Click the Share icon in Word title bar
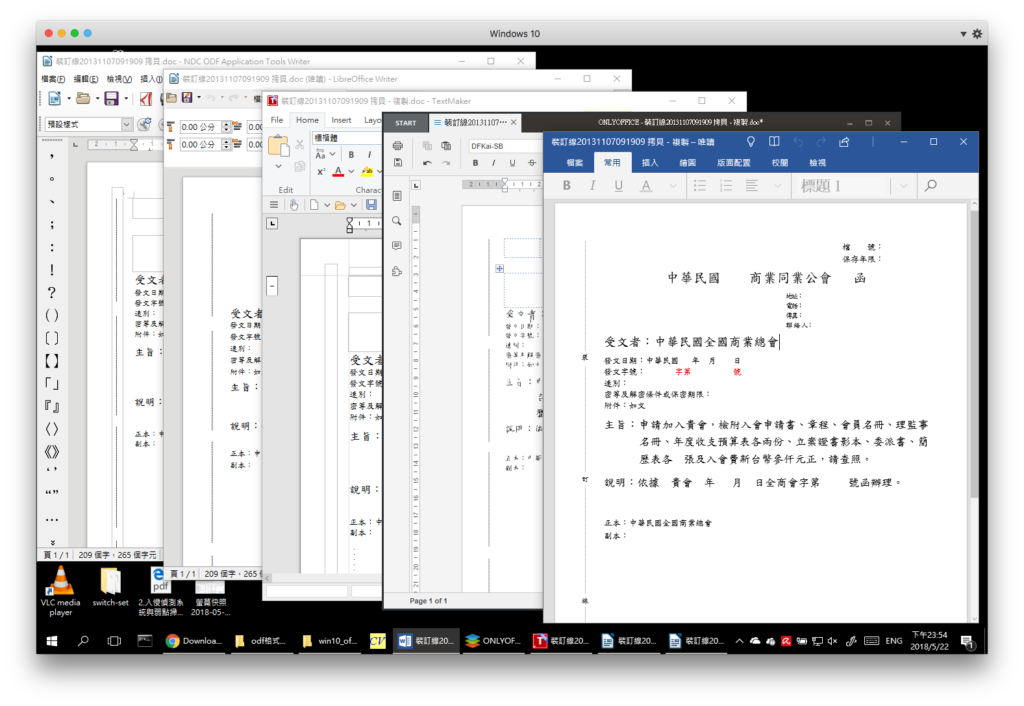 [x=844, y=142]
